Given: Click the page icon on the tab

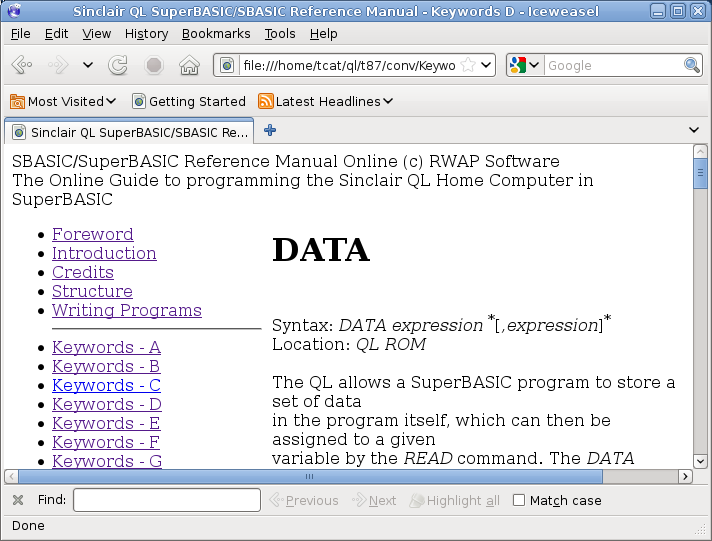Looking at the screenshot, I should [19, 132].
